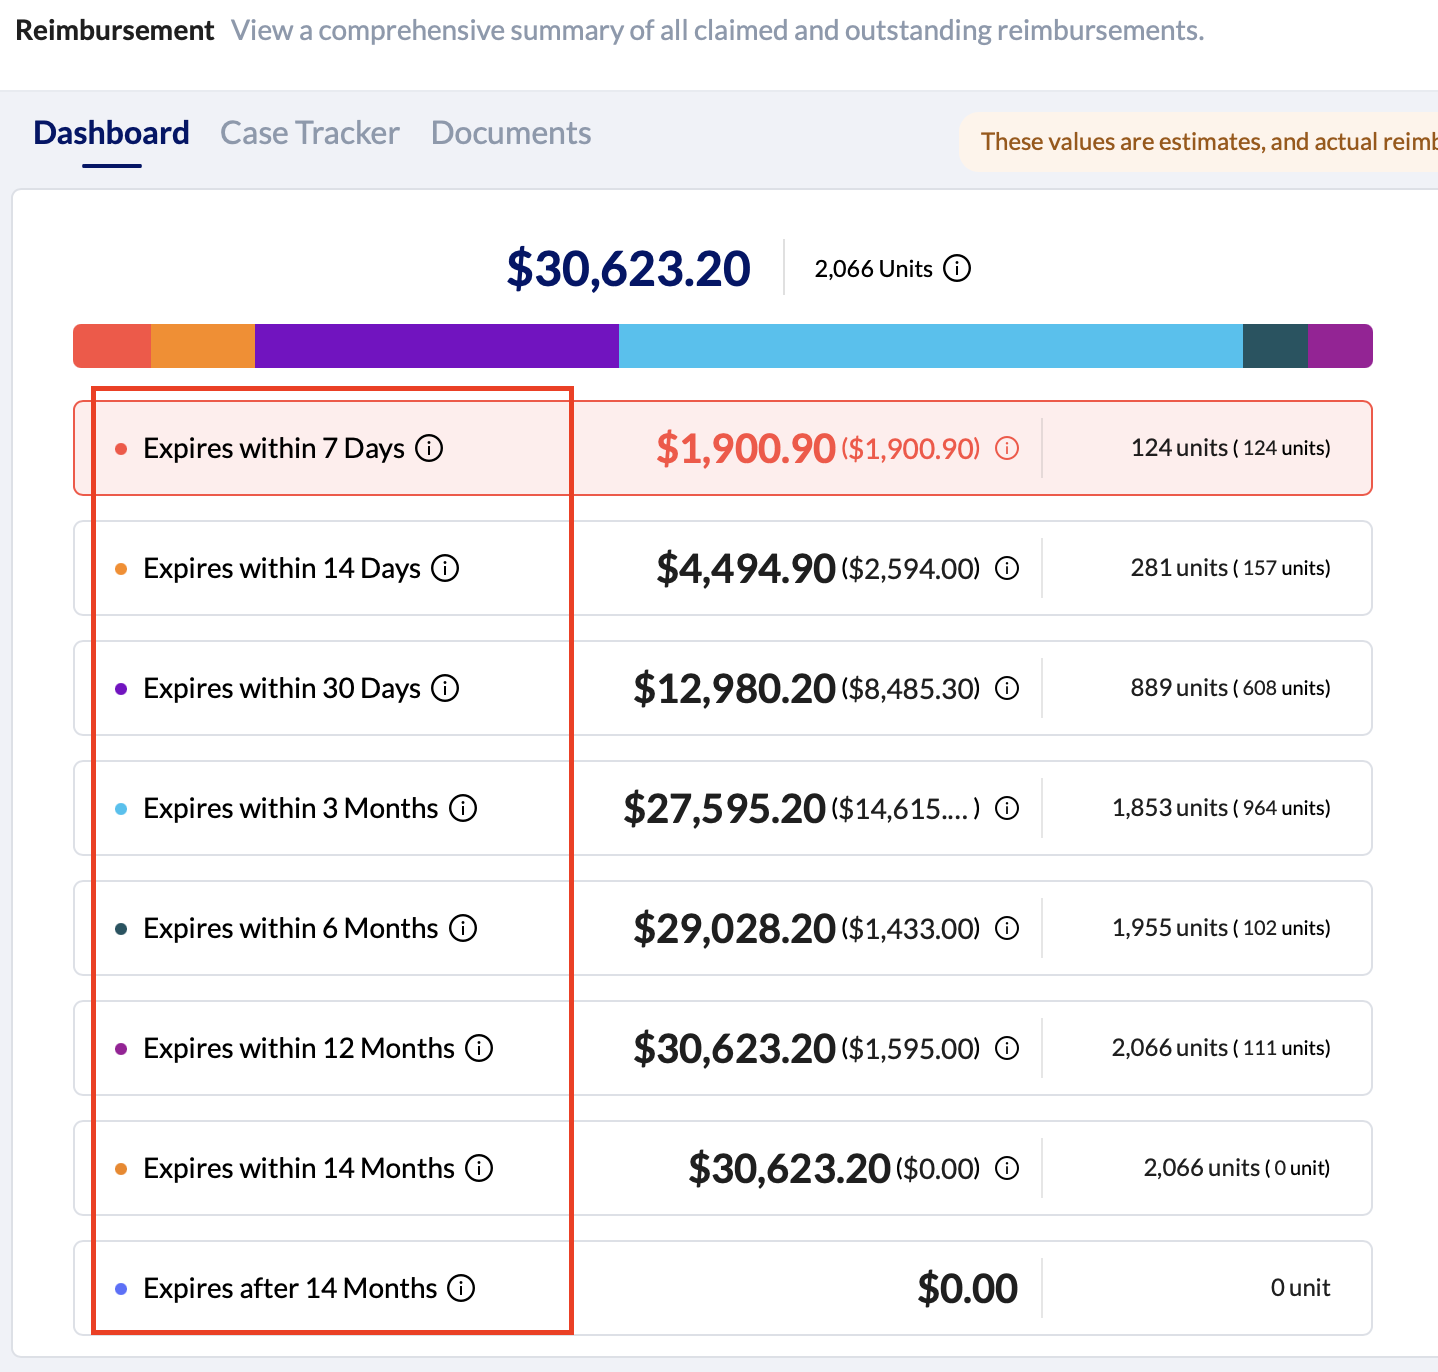Click the $12,980.20 amount in 30 Days row
This screenshot has width=1438, height=1372.
[733, 689]
